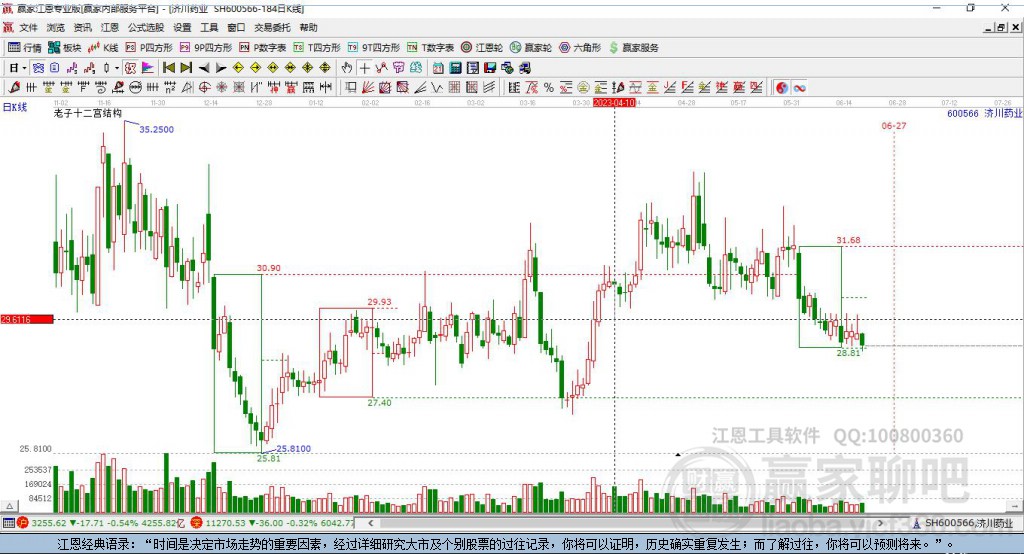
Task: Click the red-blue yin-yang icon
Action: [x=782, y=88]
